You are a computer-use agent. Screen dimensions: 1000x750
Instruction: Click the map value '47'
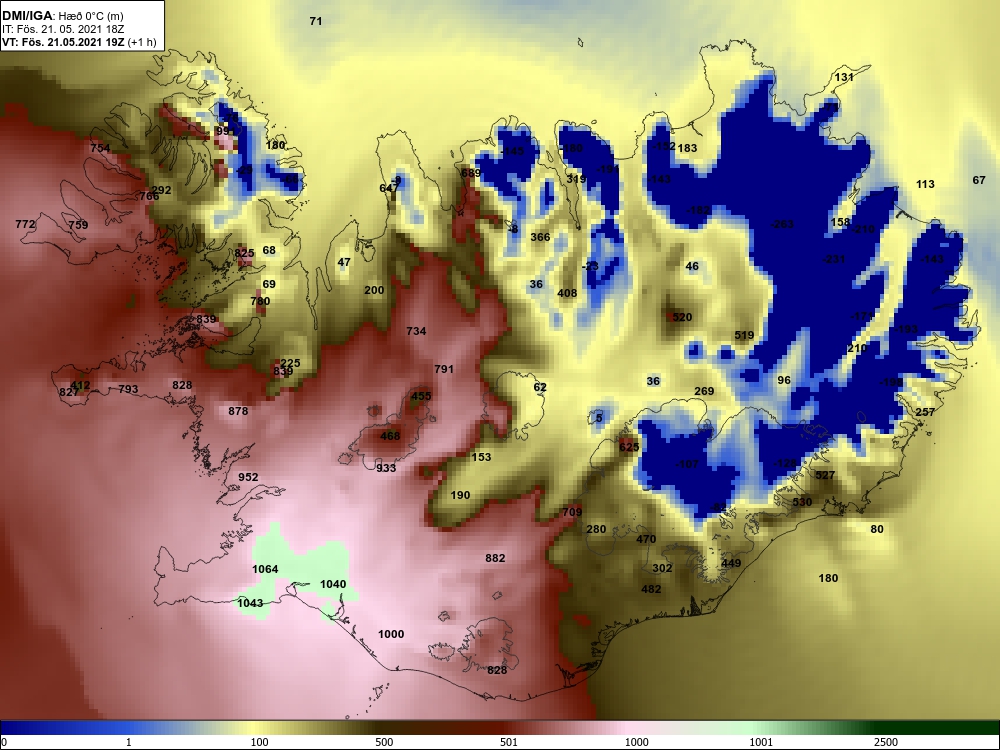[344, 262]
